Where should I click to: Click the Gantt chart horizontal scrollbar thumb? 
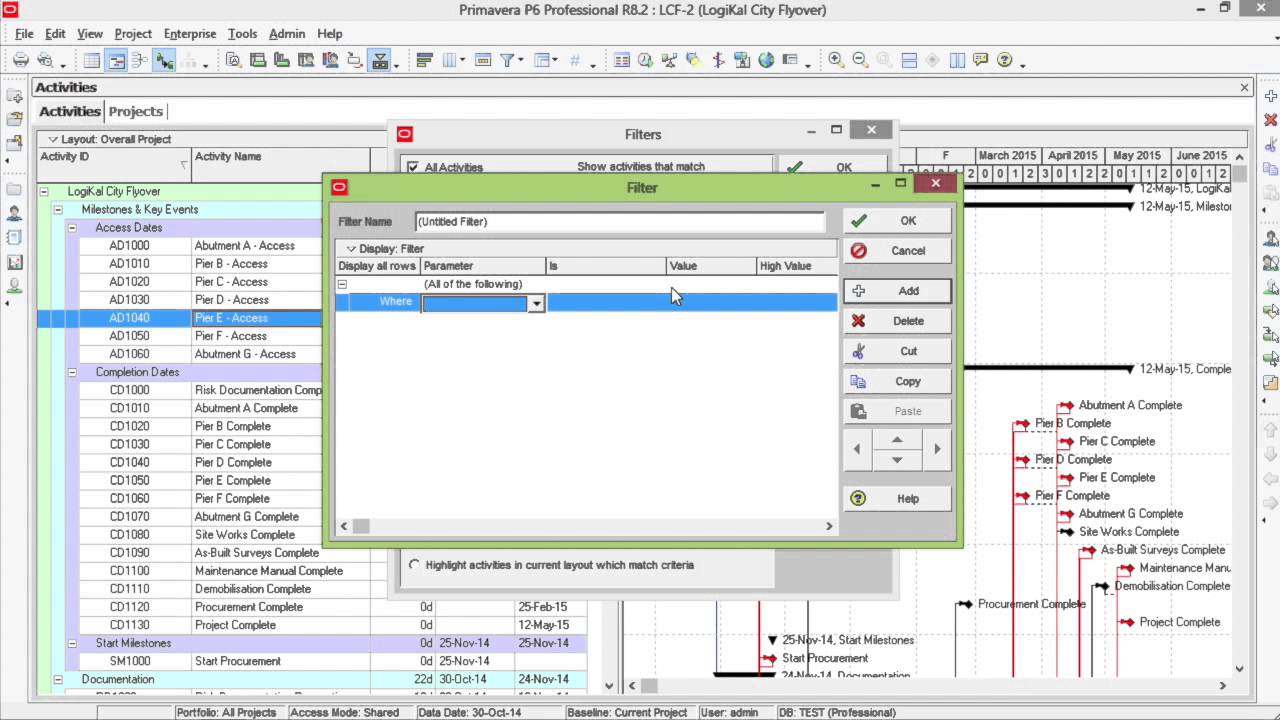(x=650, y=685)
